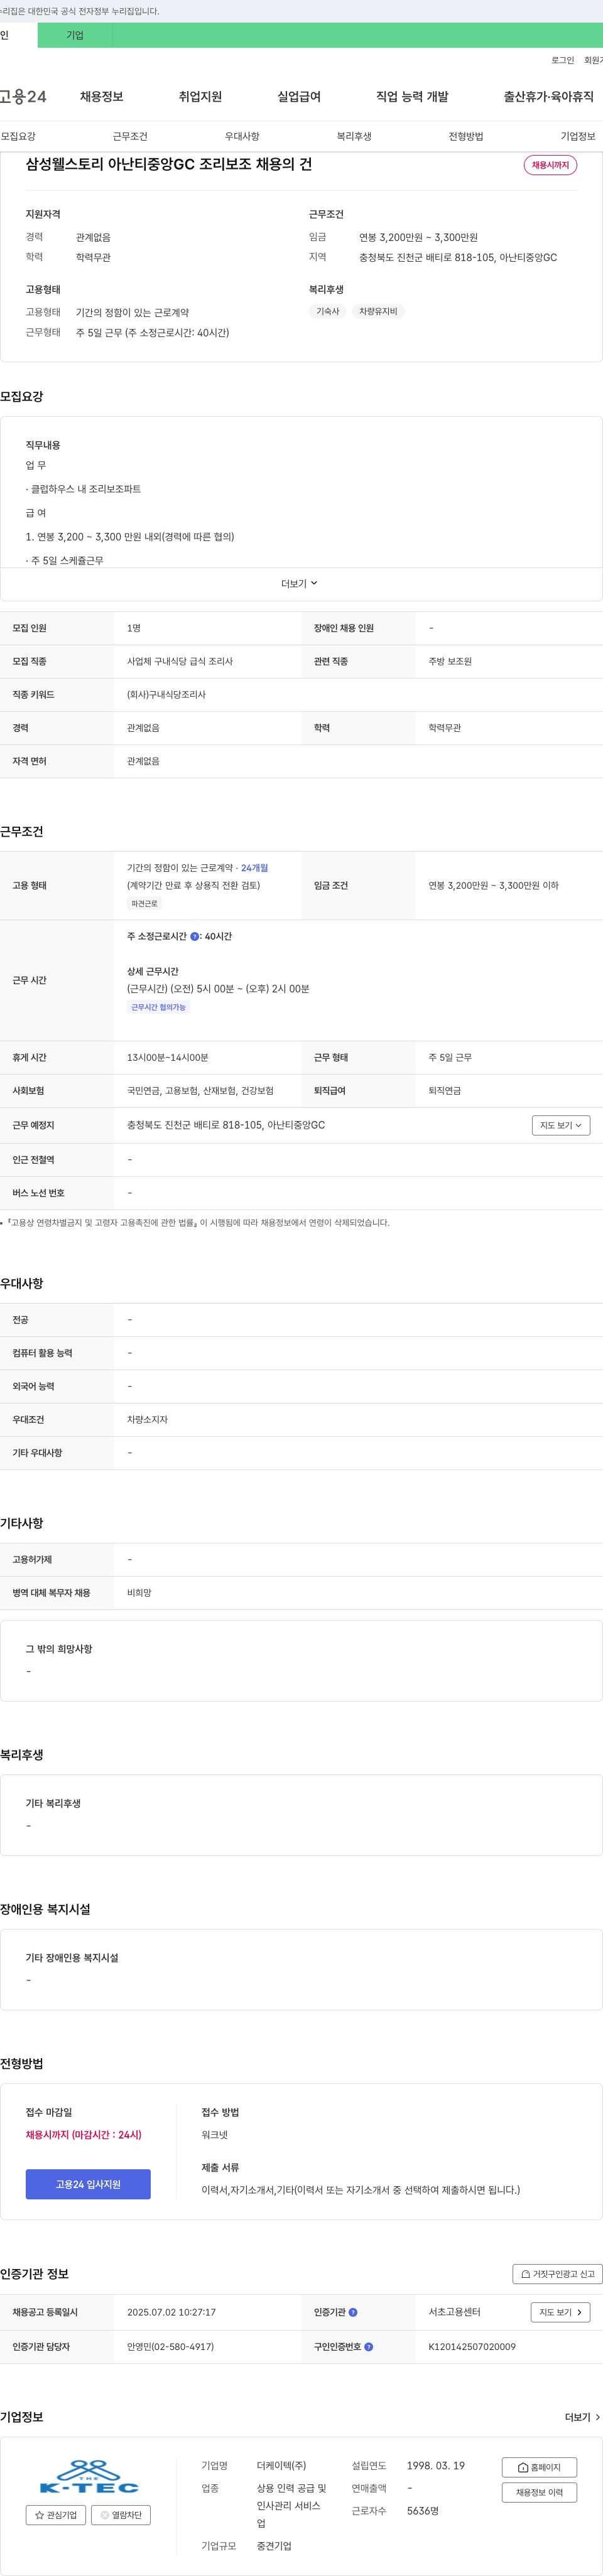Click the 인증기관 help icon
Viewport: 603px width, 2576px height.
click(353, 2313)
